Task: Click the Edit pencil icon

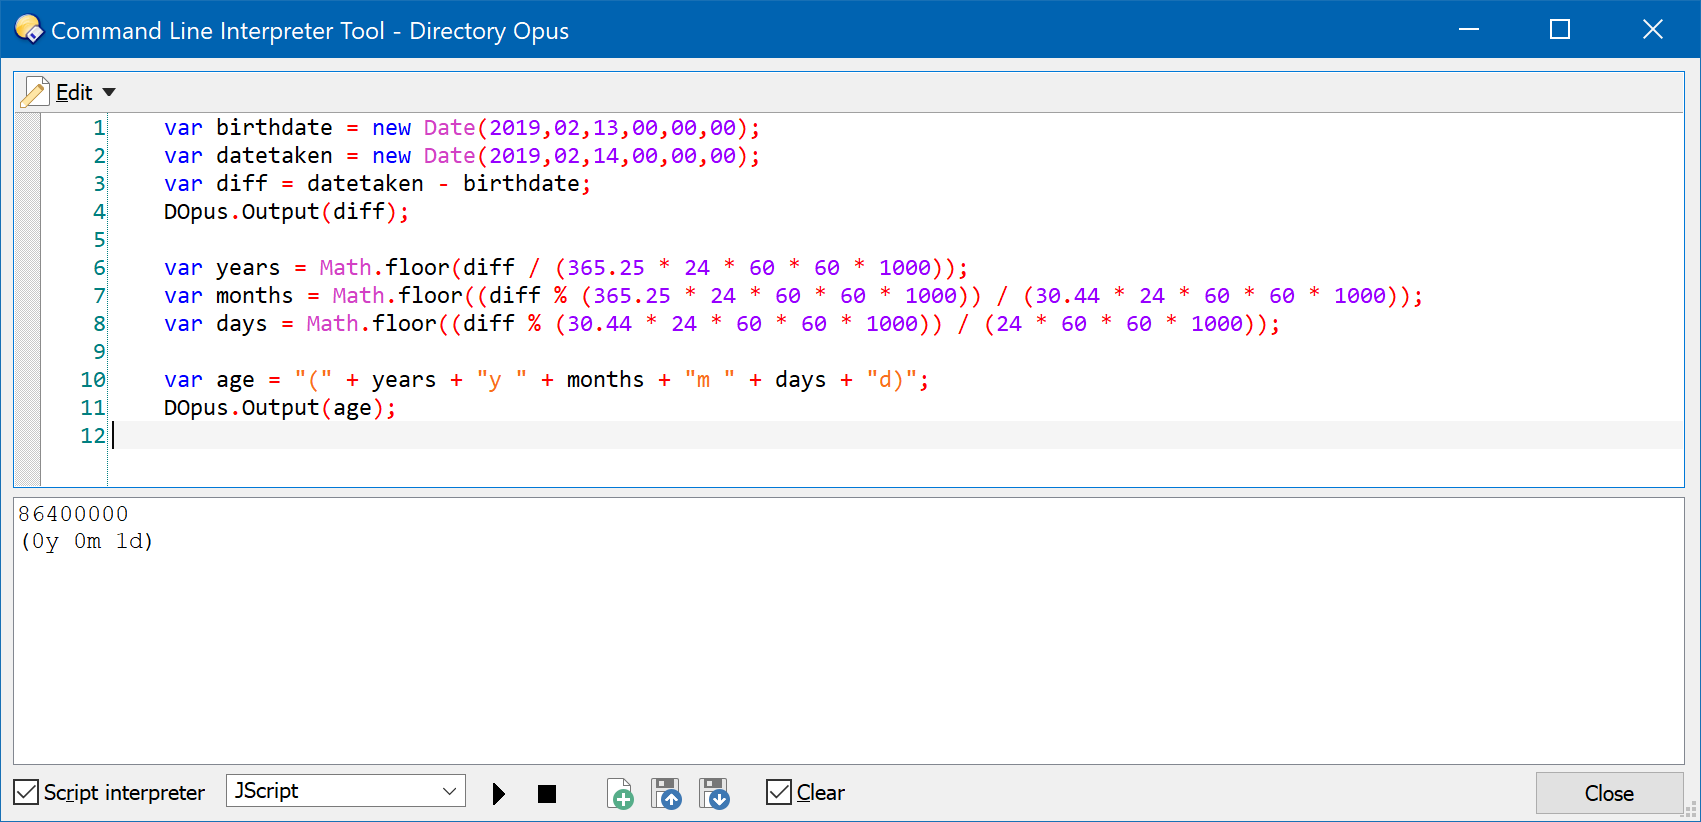Action: tap(35, 92)
